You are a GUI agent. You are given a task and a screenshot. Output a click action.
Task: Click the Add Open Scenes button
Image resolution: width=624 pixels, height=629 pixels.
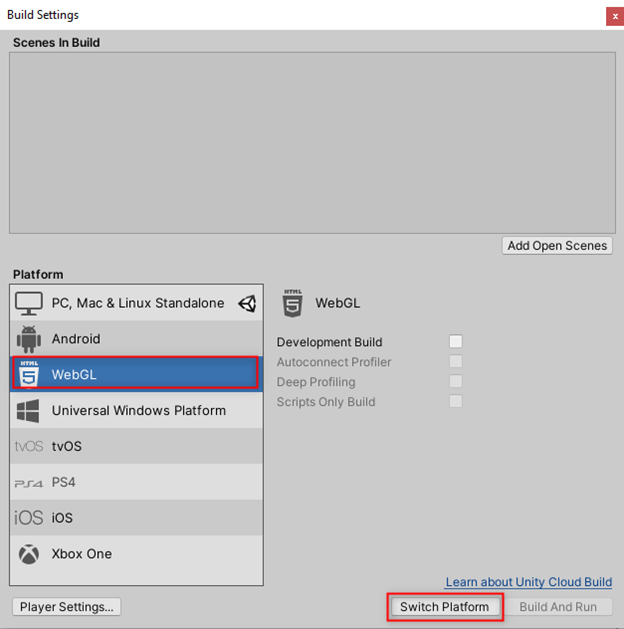point(557,246)
